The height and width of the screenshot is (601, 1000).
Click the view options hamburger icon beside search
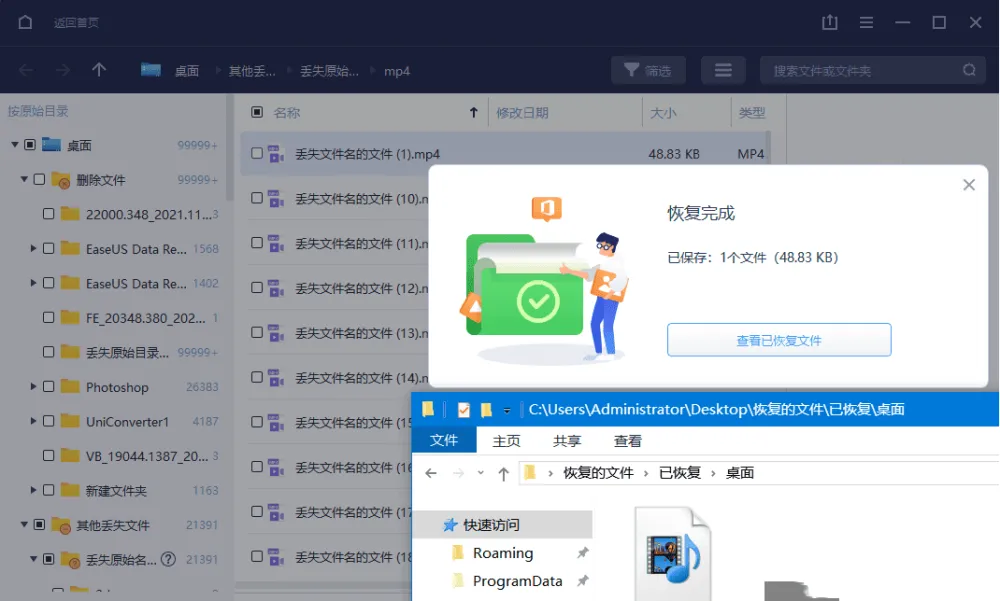tap(722, 70)
